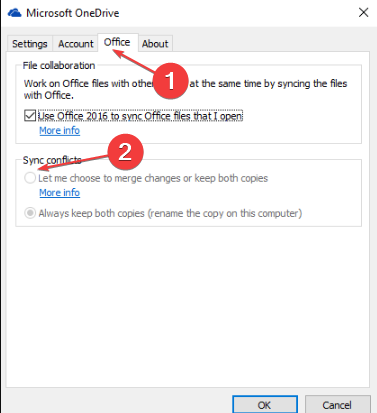Screen dimensions: 377x413
Task: Click the Cancel button
Action: (337, 405)
